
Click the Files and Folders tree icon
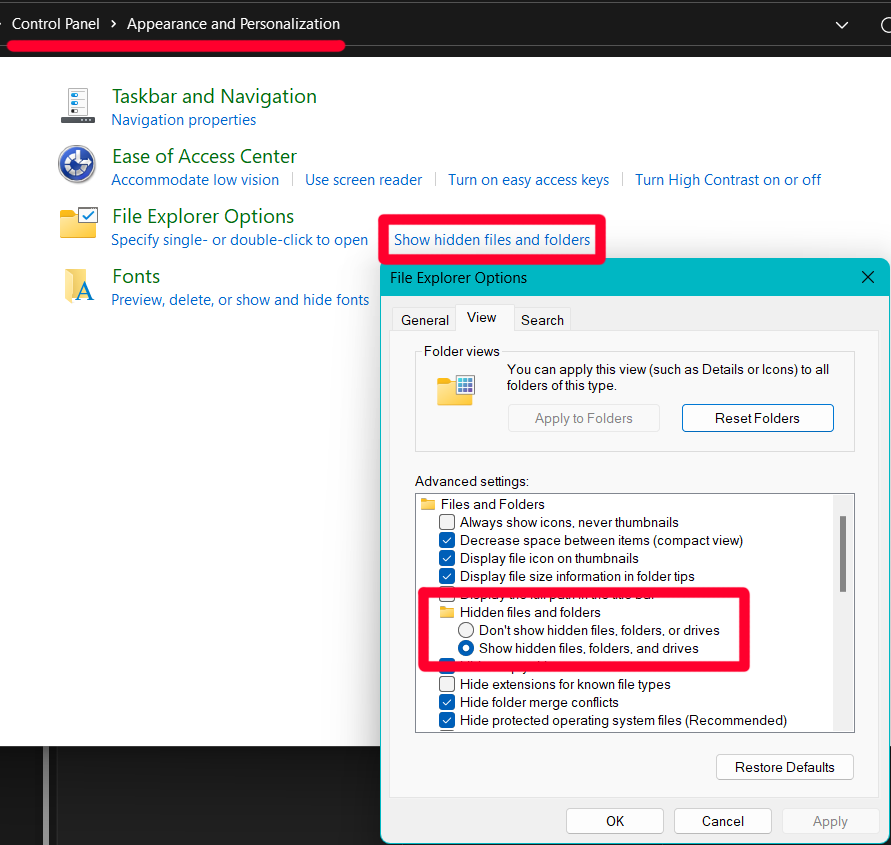click(x=428, y=504)
